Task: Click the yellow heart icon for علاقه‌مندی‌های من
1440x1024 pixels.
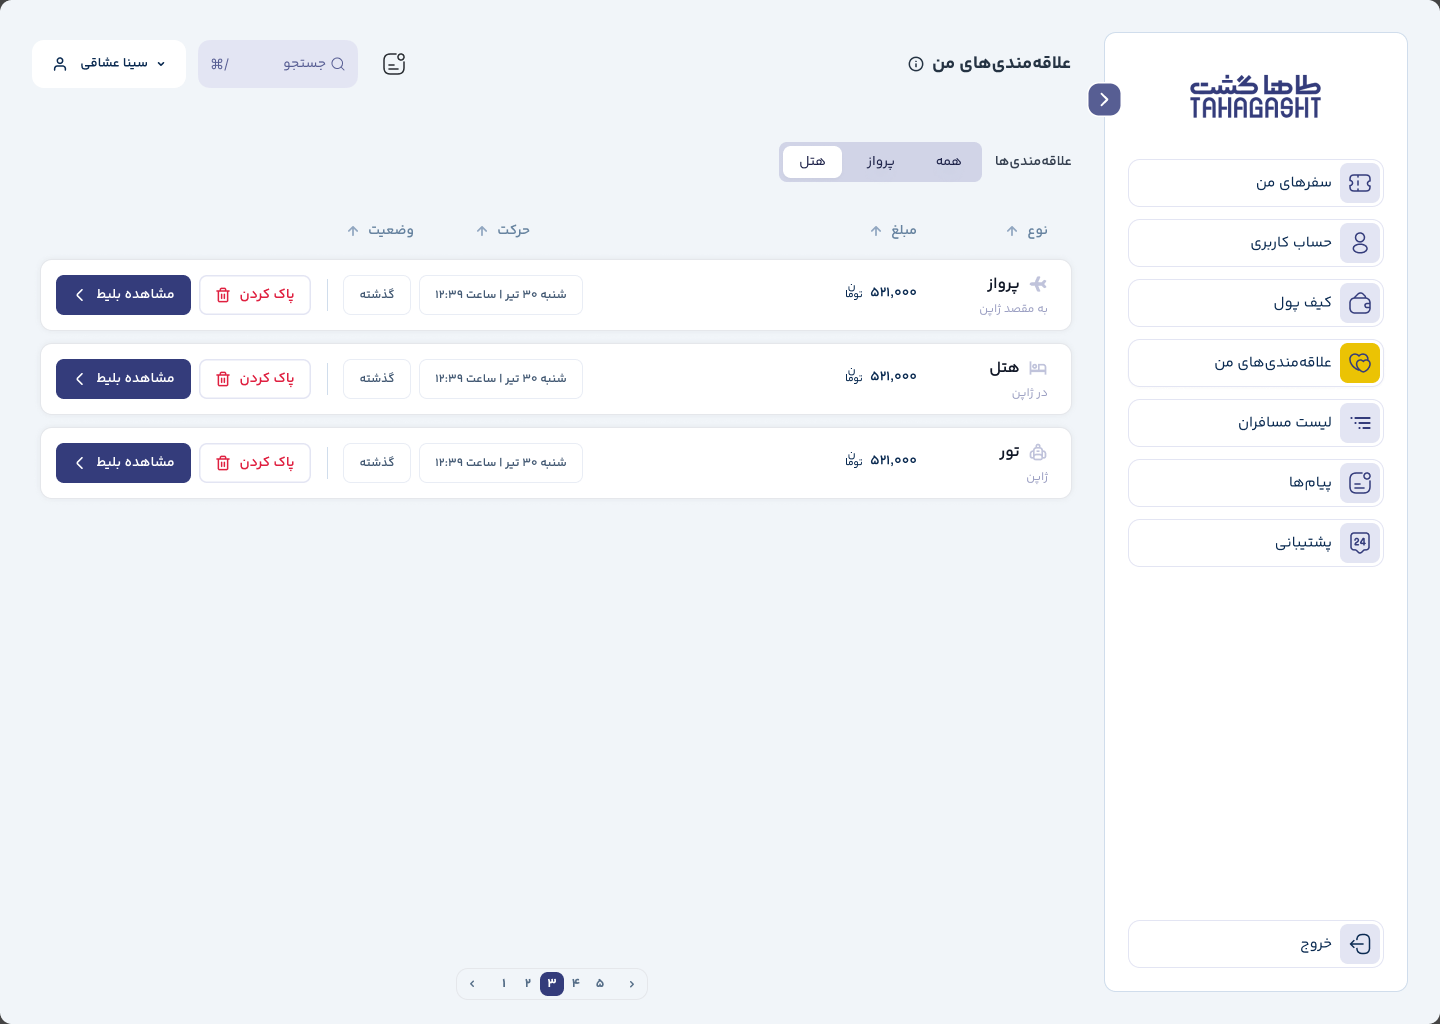Action: 1360,363
